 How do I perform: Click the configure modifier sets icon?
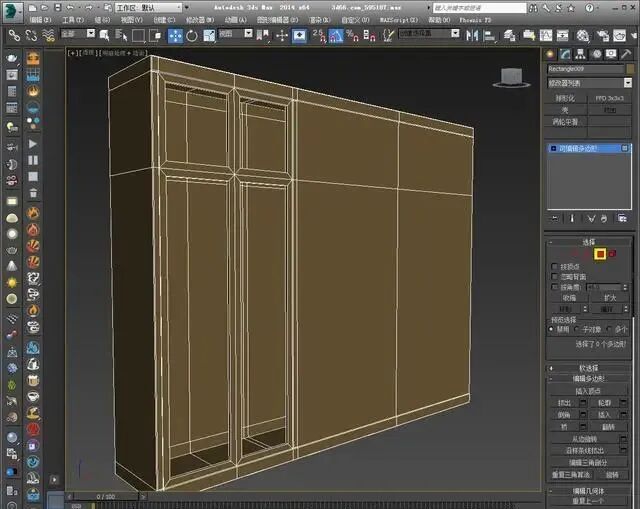tap(624, 218)
